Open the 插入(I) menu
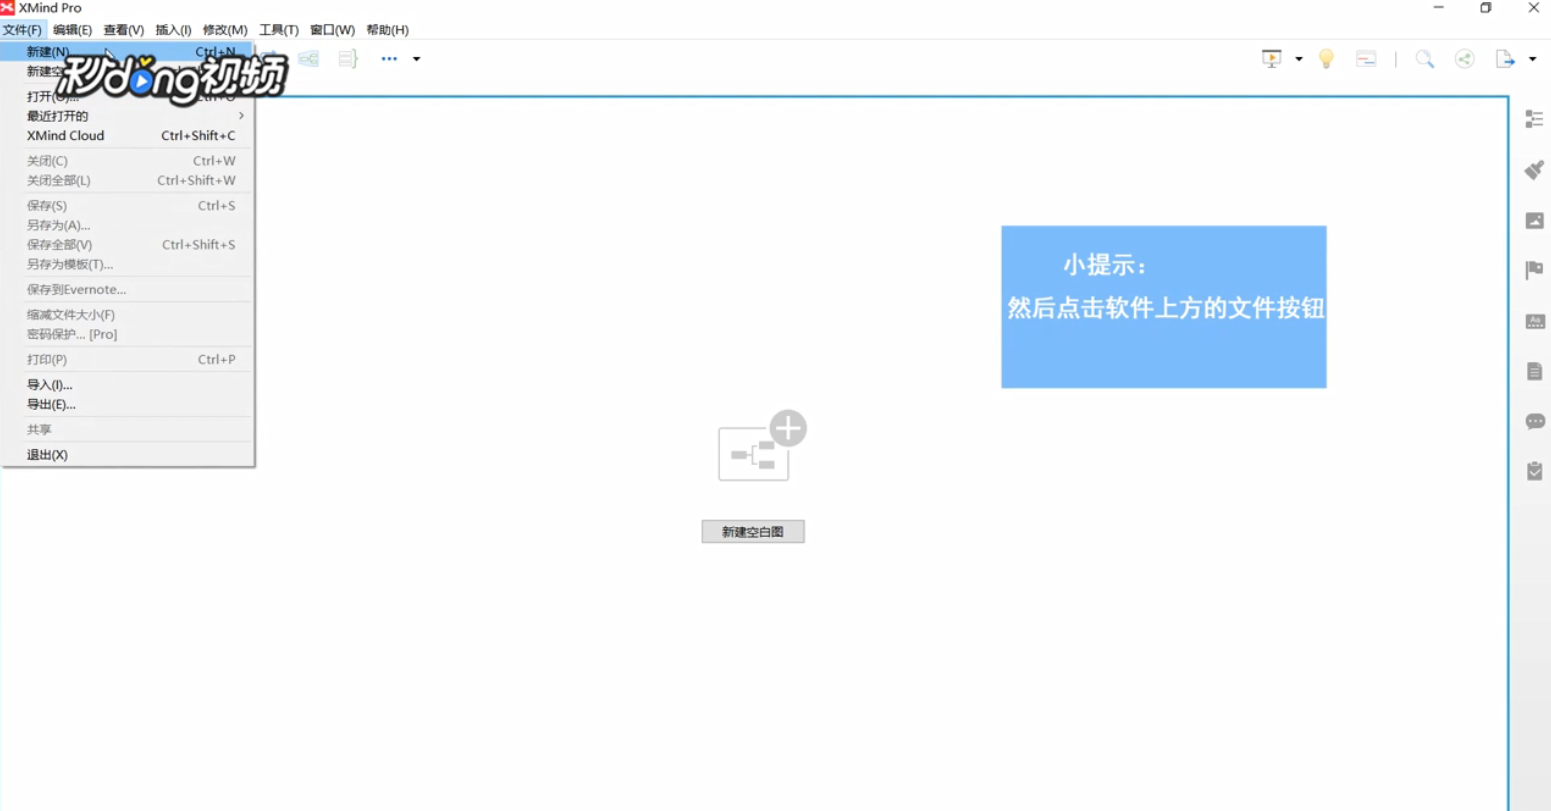 tap(173, 30)
